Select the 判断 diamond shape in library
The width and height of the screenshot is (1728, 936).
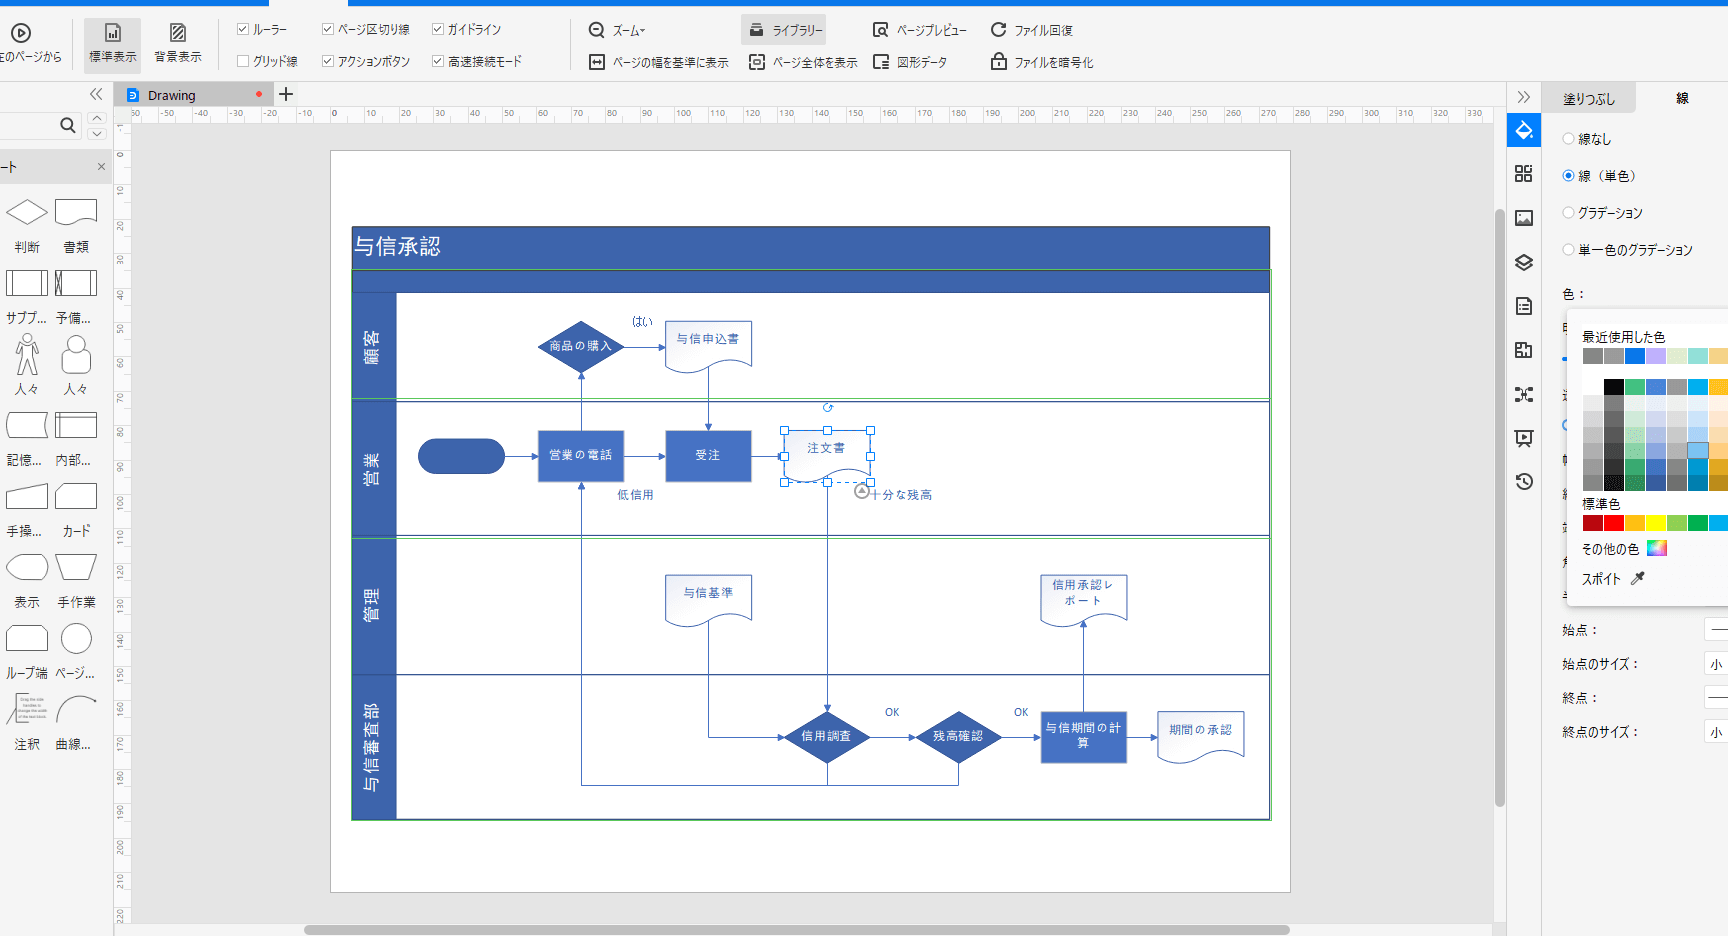point(27,212)
